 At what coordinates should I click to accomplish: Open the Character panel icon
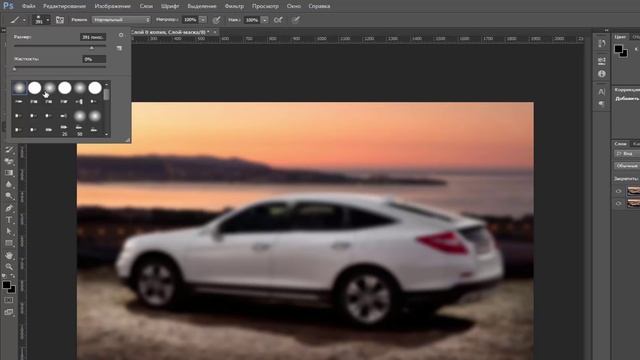point(602,92)
